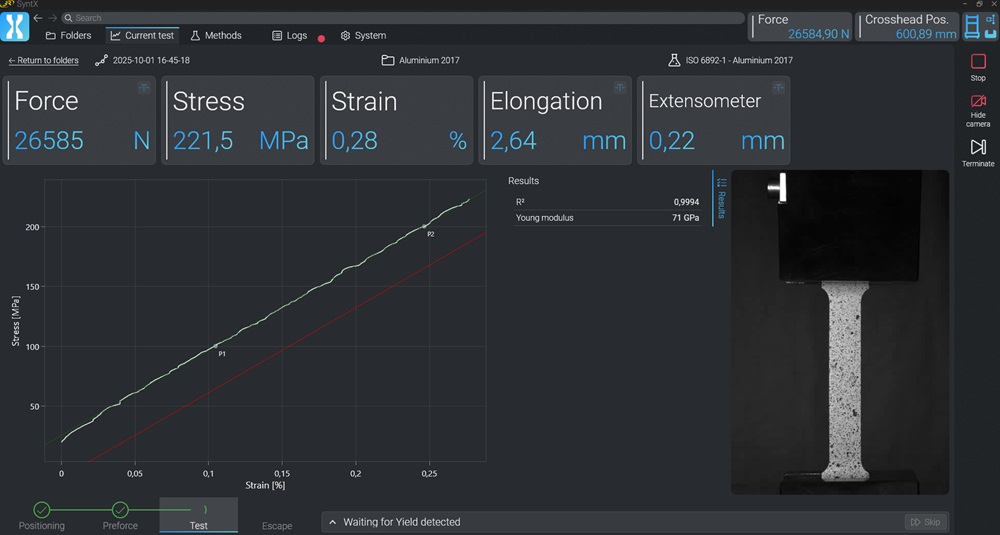Screen dimensions: 1000x535
Task: Open the System settings tab
Action: click(362, 35)
